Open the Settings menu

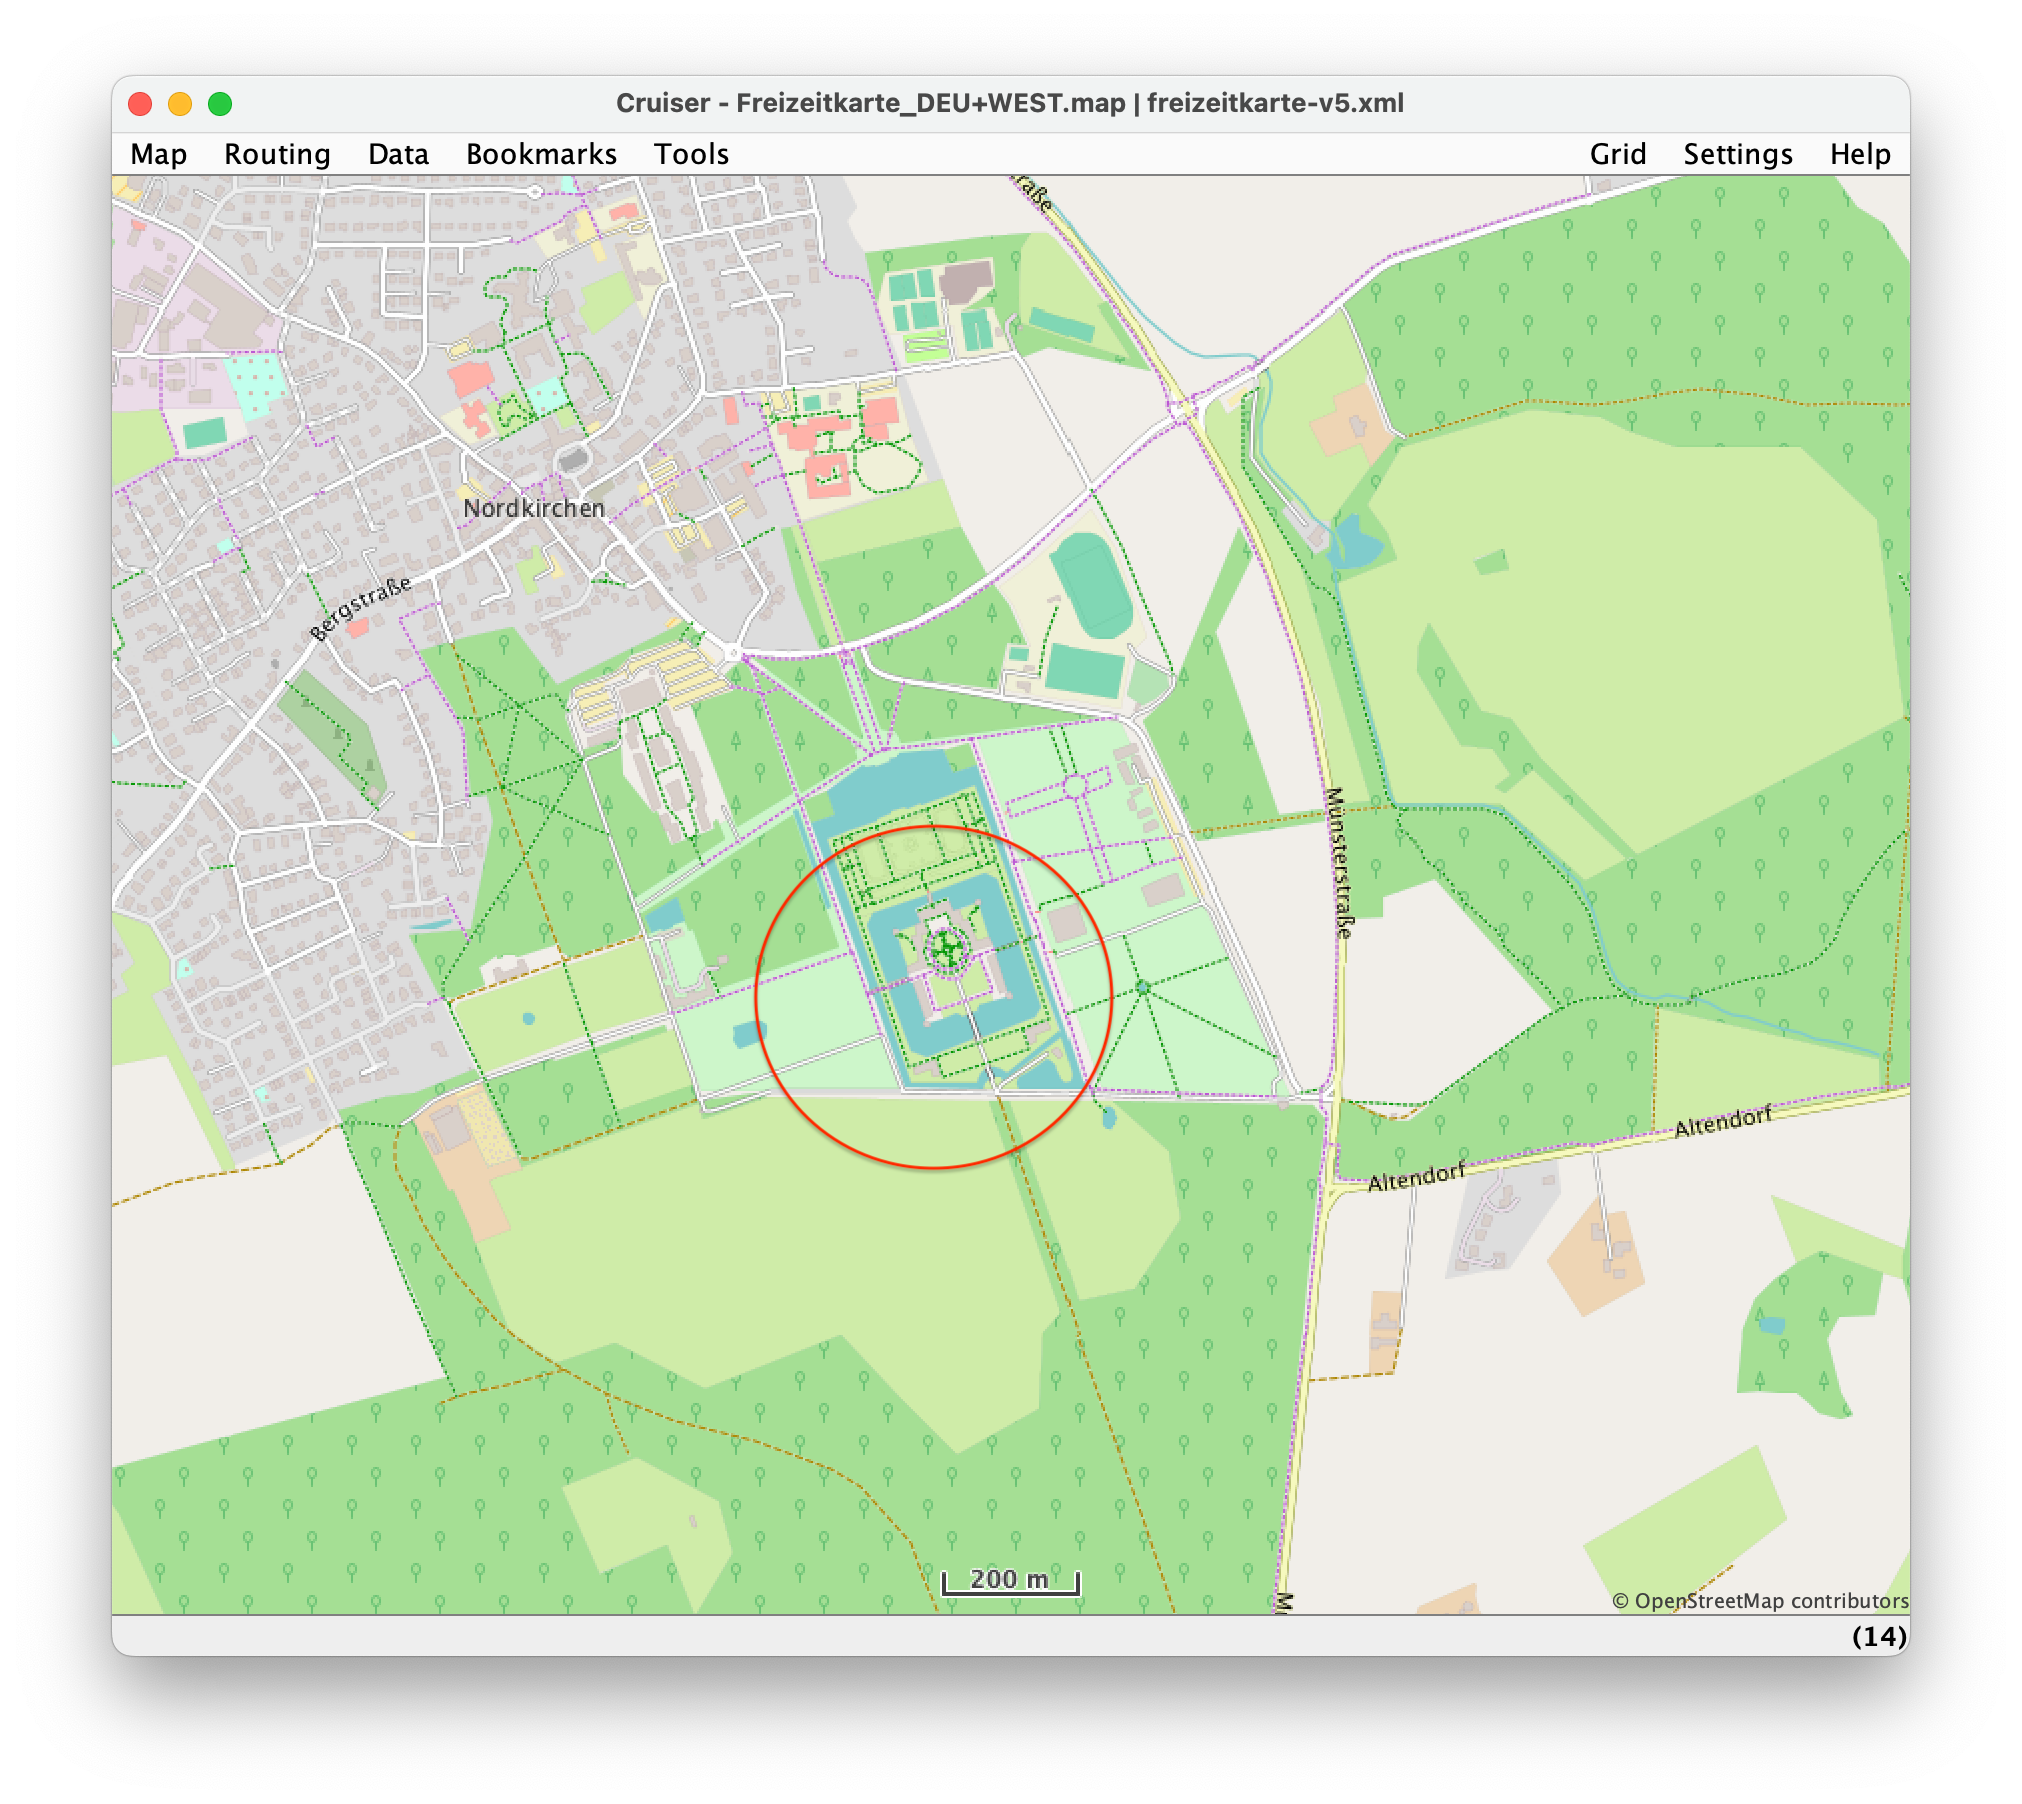pyautogui.click(x=1738, y=154)
